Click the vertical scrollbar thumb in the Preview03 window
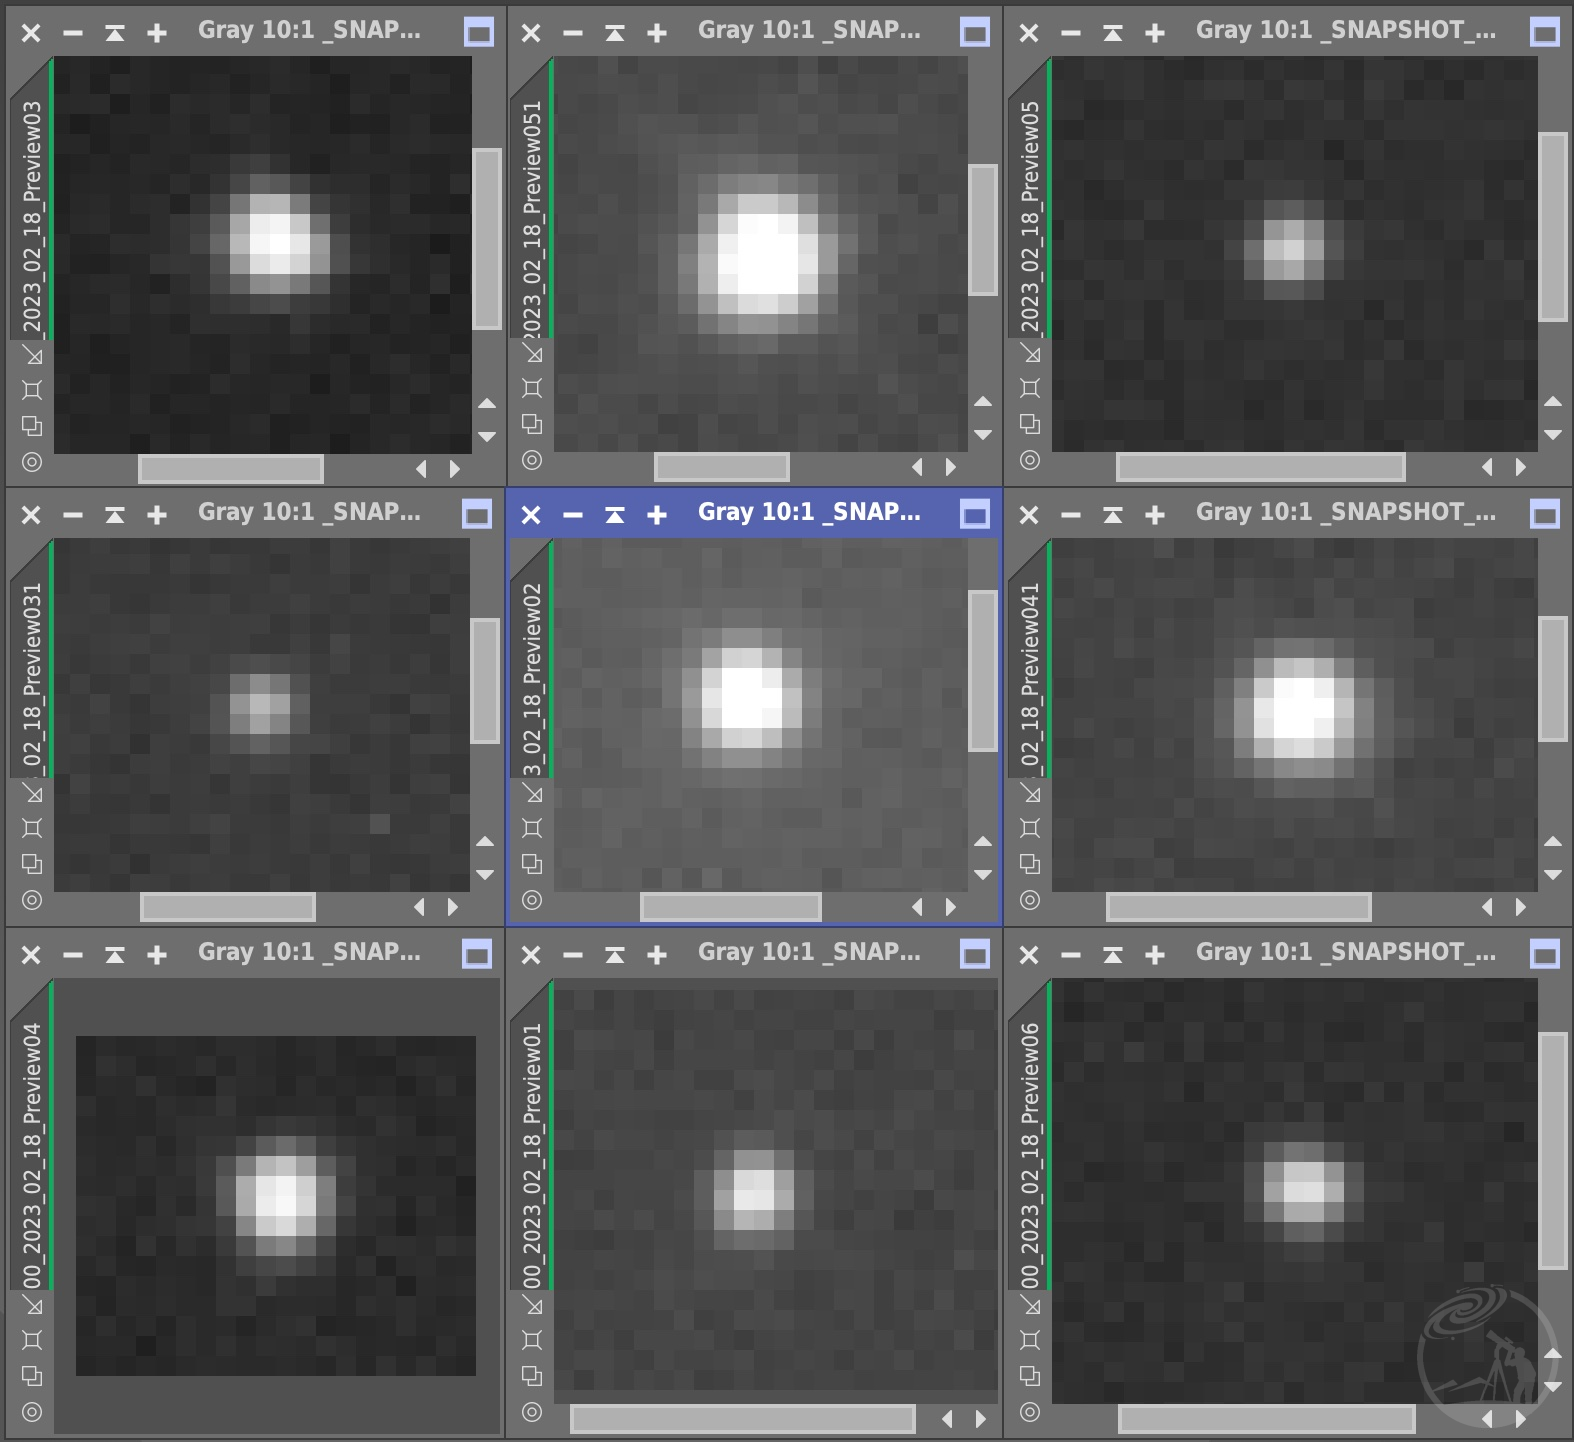The width and height of the screenshot is (1574, 1442). pos(487,239)
